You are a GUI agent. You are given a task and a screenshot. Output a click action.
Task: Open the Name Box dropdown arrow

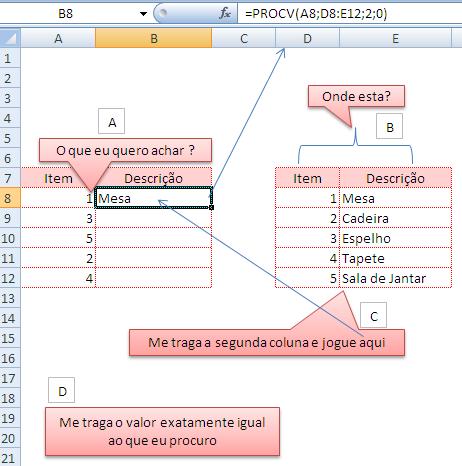click(143, 14)
